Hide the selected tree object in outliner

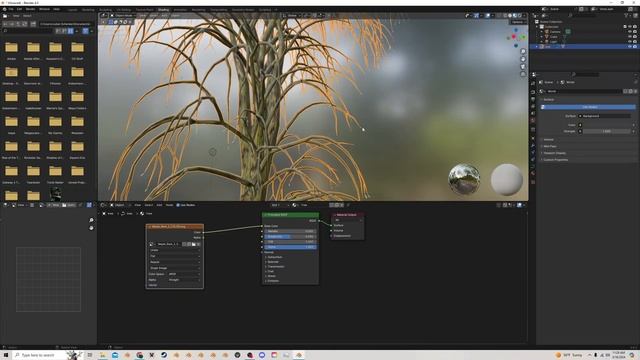pos(630,47)
